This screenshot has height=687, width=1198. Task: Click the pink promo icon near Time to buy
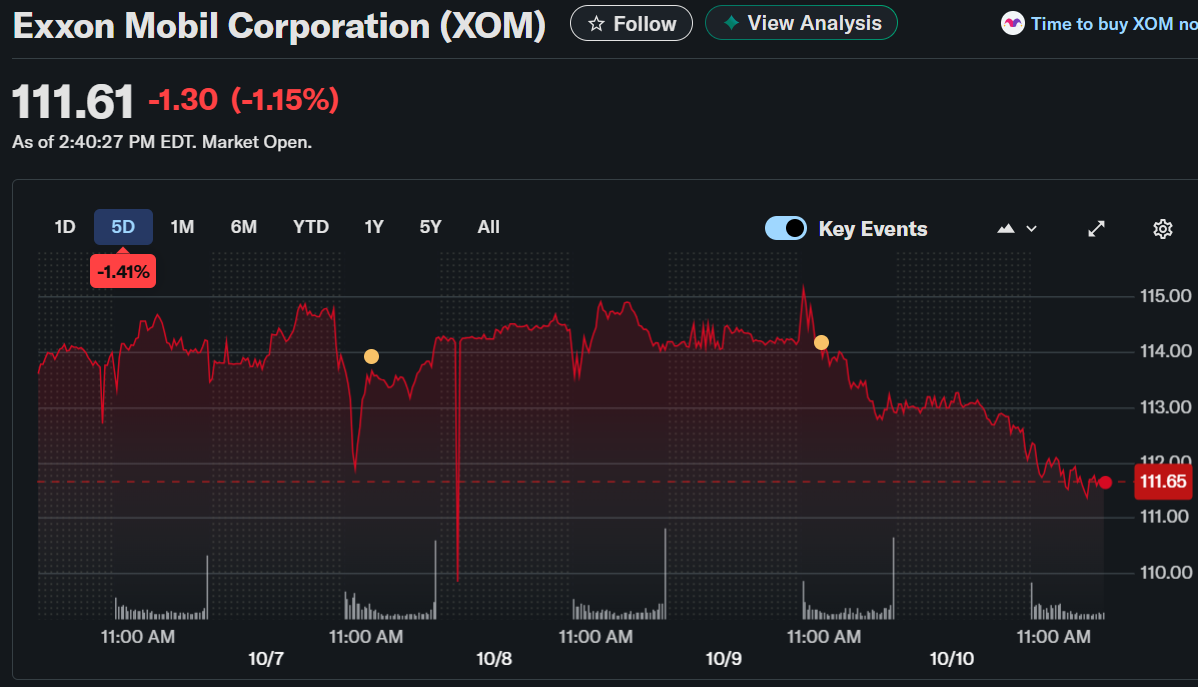pyautogui.click(x=1012, y=23)
